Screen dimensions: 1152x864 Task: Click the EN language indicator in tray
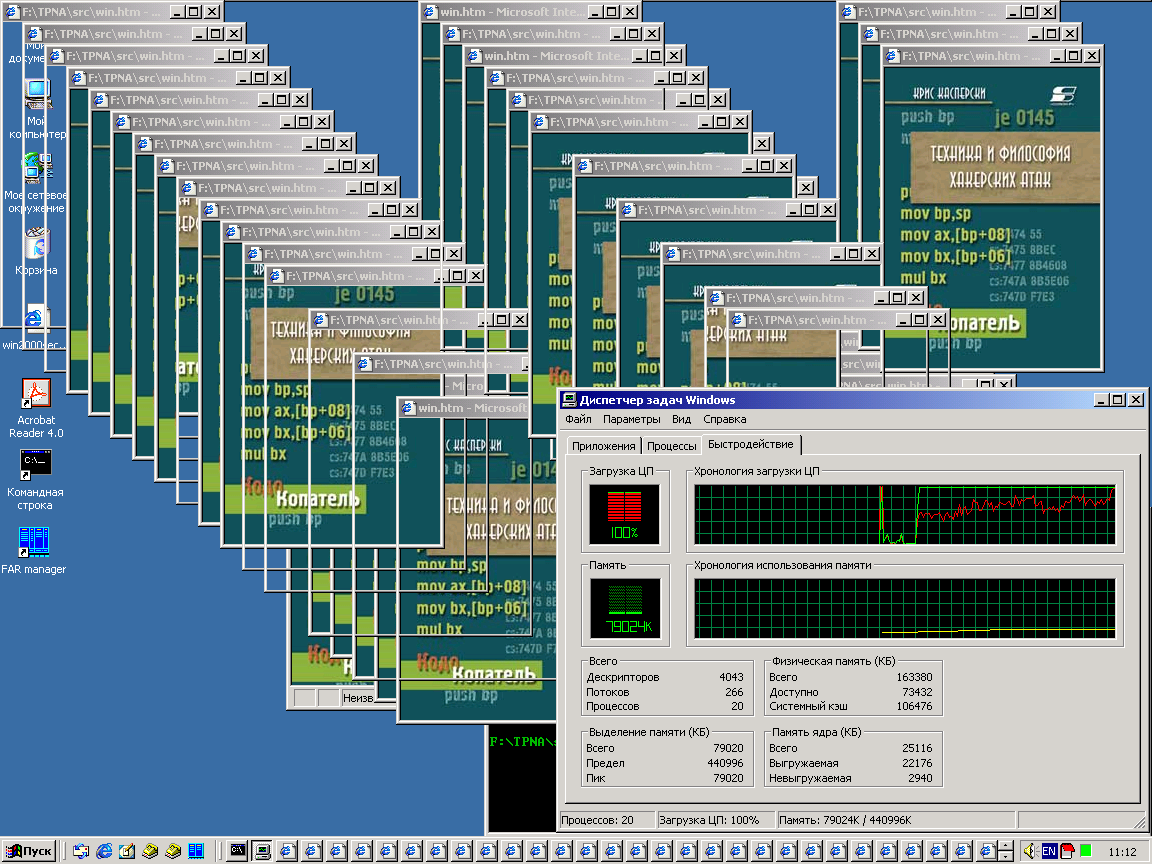coord(1049,851)
